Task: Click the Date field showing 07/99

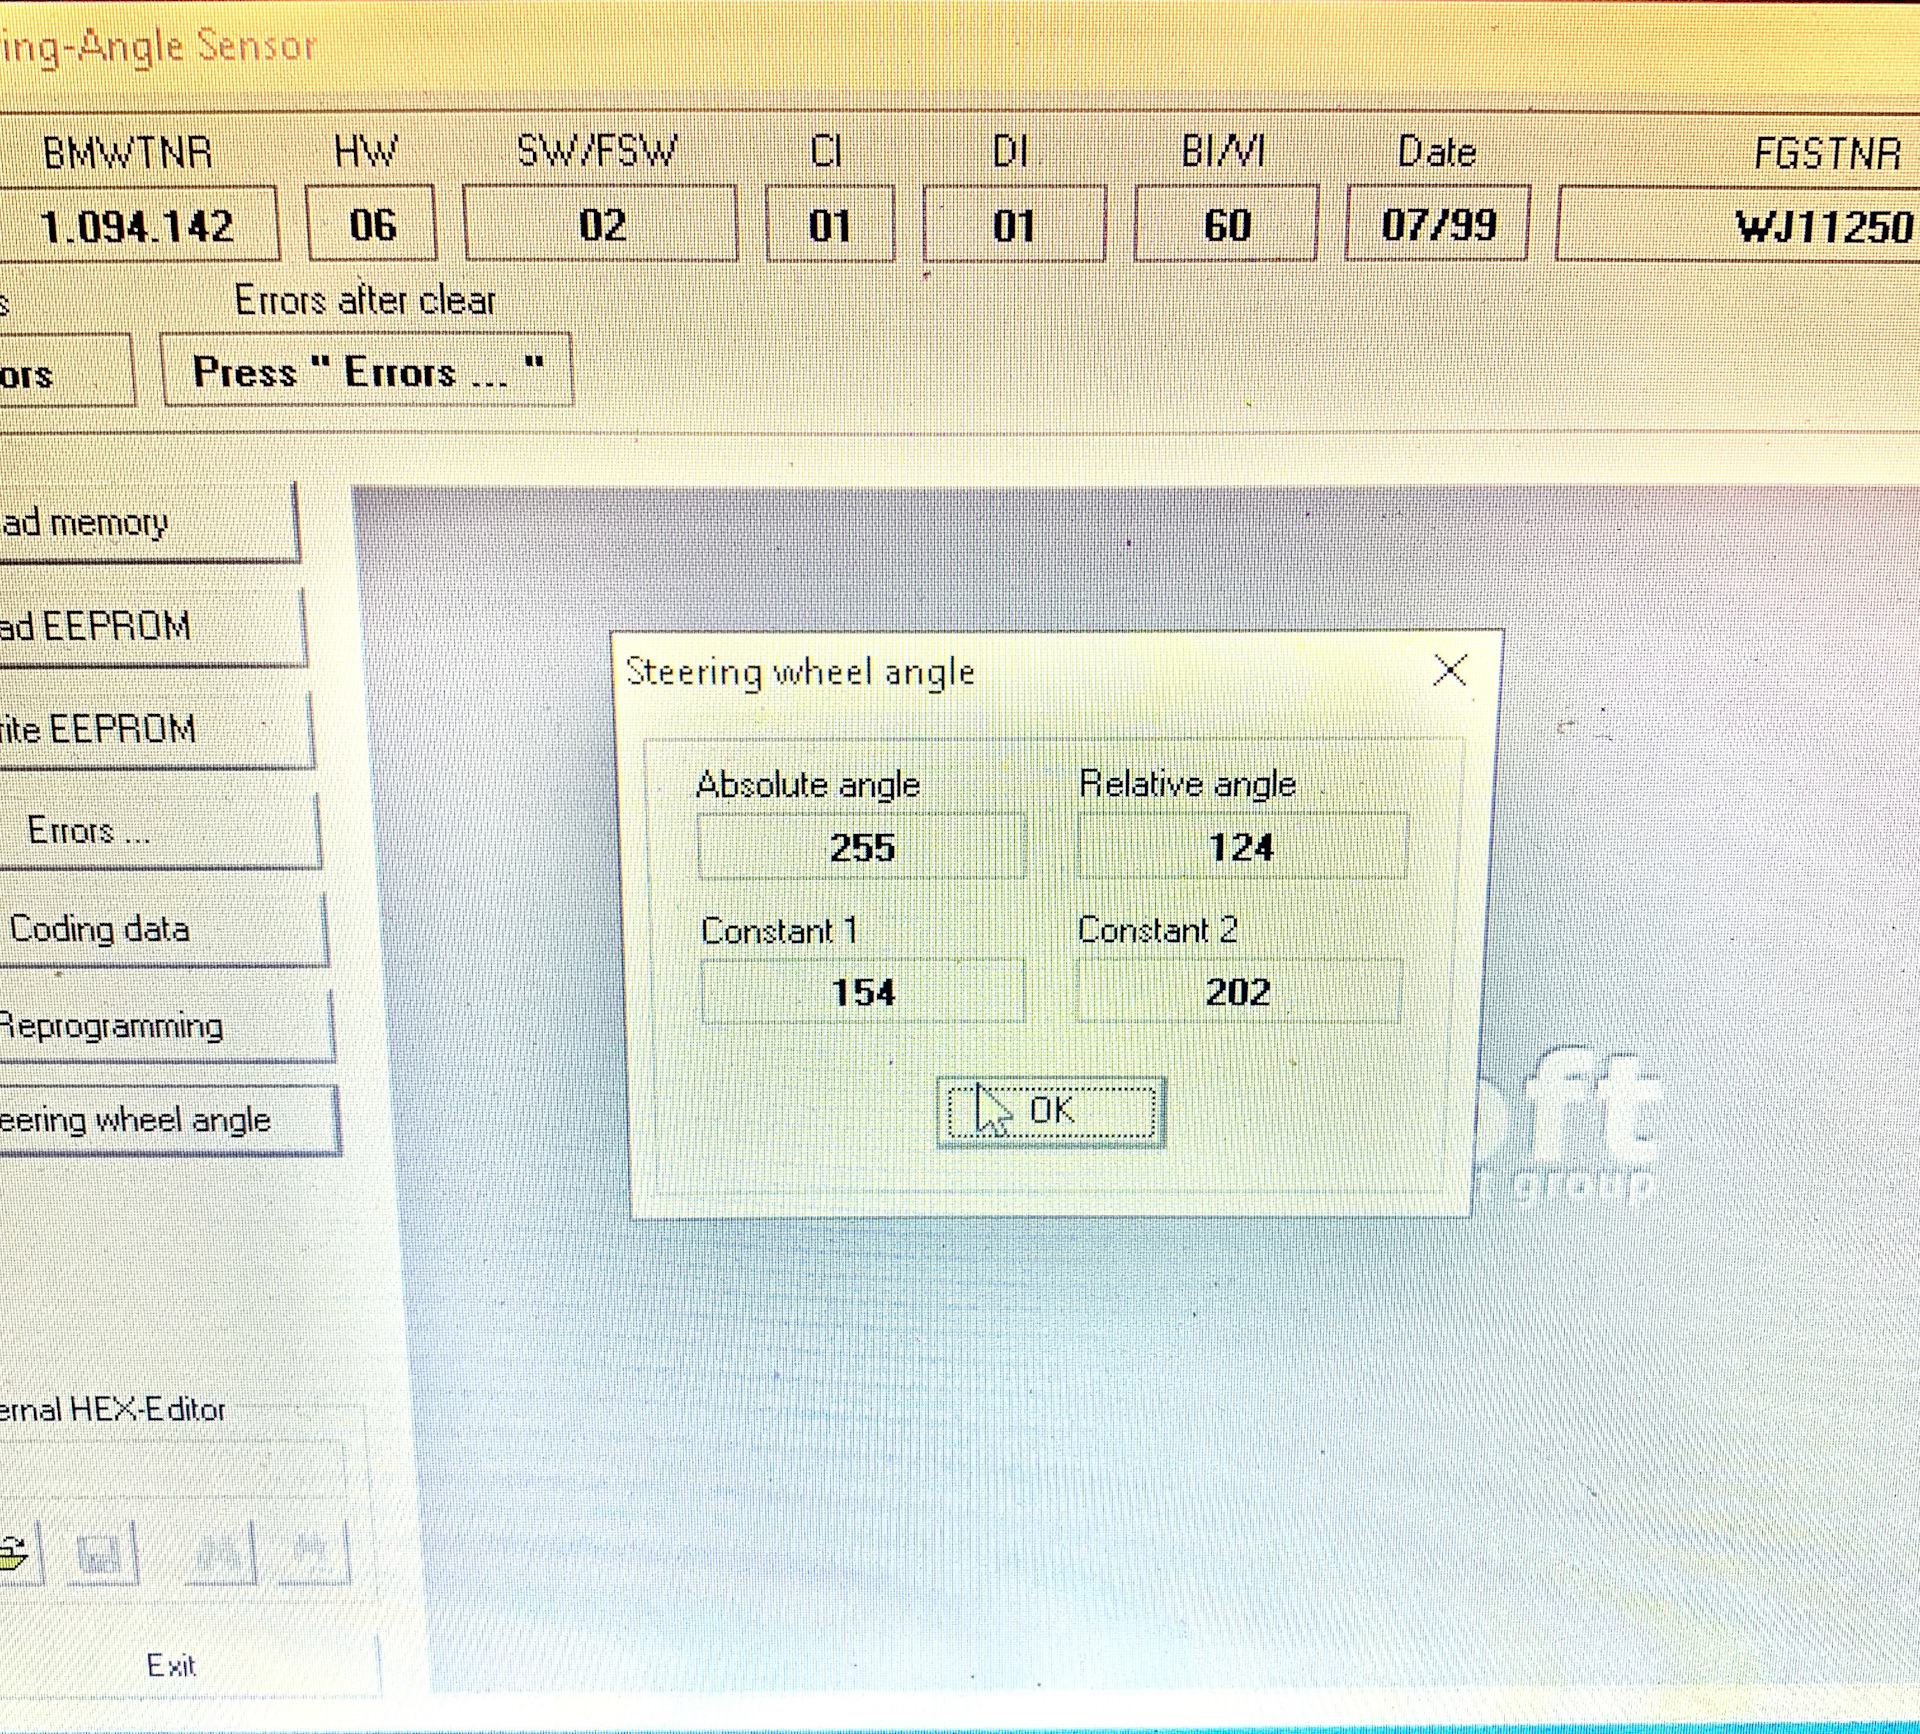Action: (x=1437, y=224)
